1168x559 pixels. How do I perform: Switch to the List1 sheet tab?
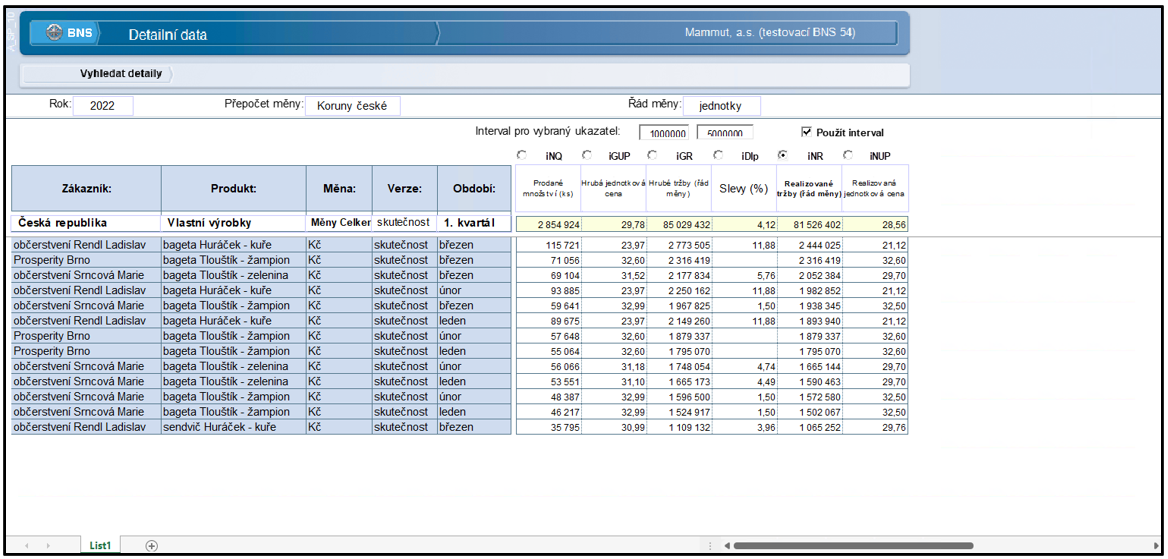point(100,546)
